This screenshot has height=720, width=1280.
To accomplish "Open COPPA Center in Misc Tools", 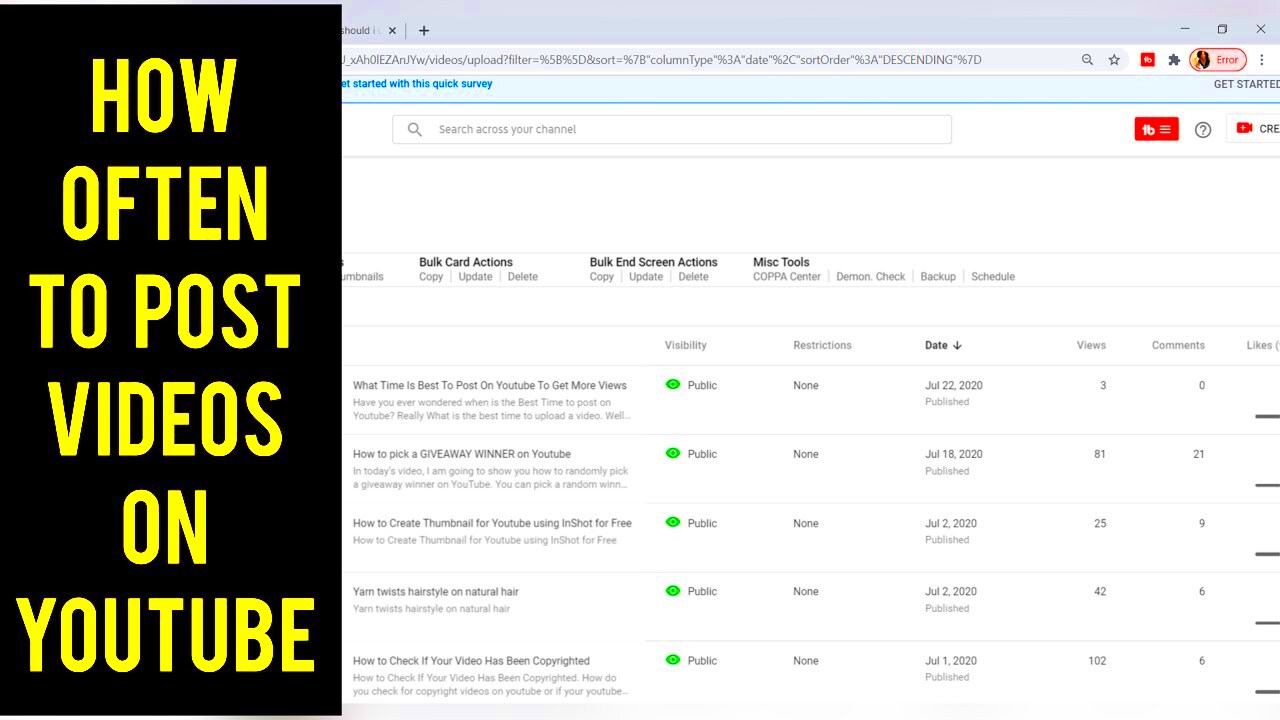I will [x=787, y=277].
